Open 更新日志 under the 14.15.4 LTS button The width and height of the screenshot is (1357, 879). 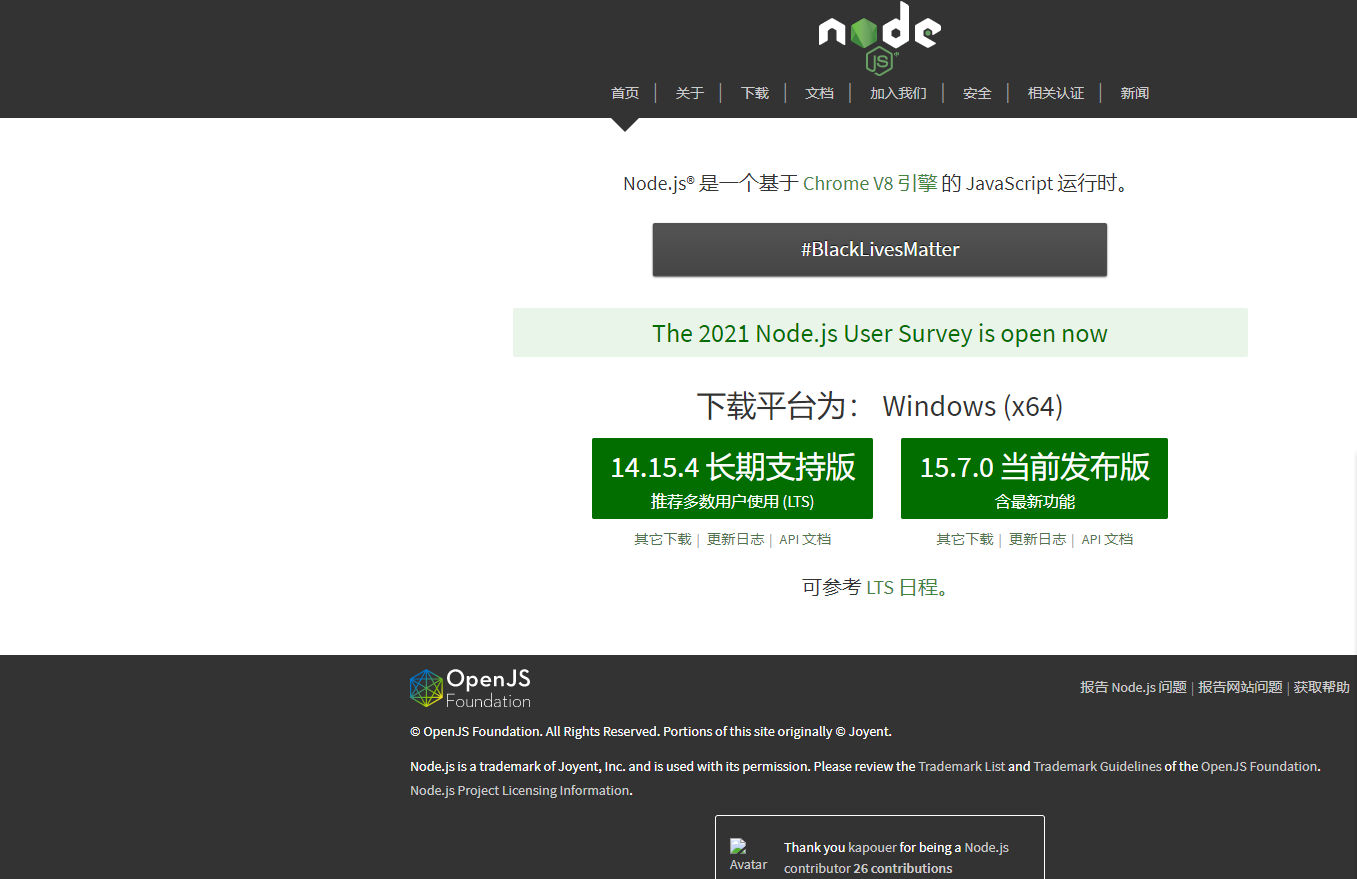click(x=735, y=539)
